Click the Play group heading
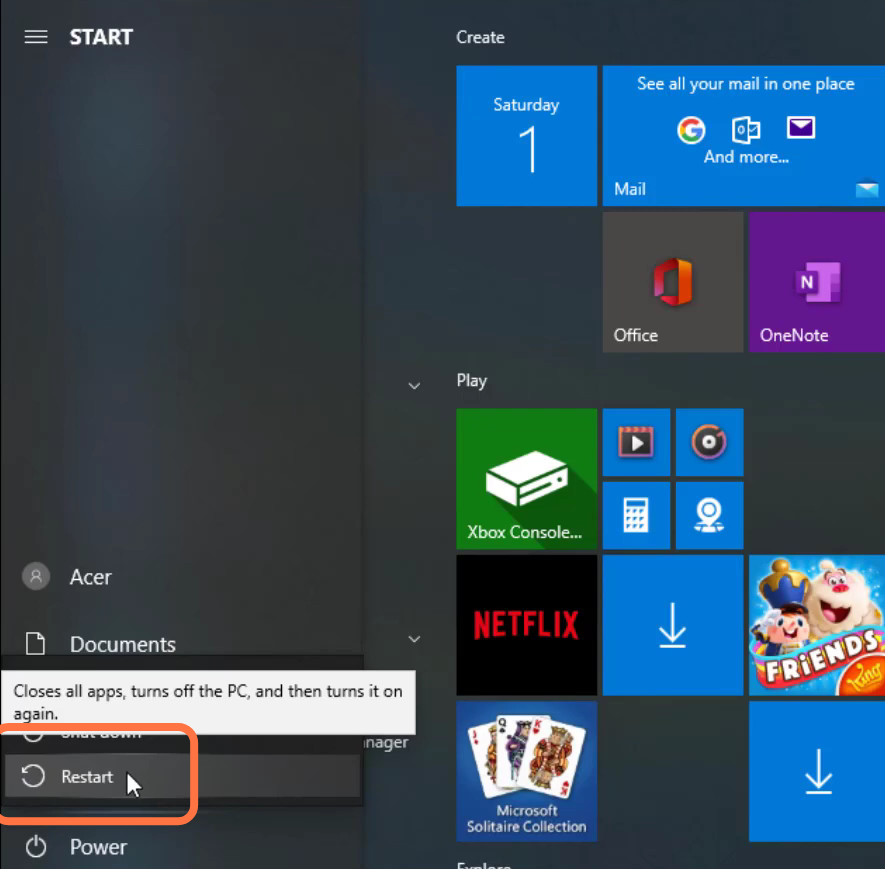Screen dimensions: 885x869 coord(471,381)
